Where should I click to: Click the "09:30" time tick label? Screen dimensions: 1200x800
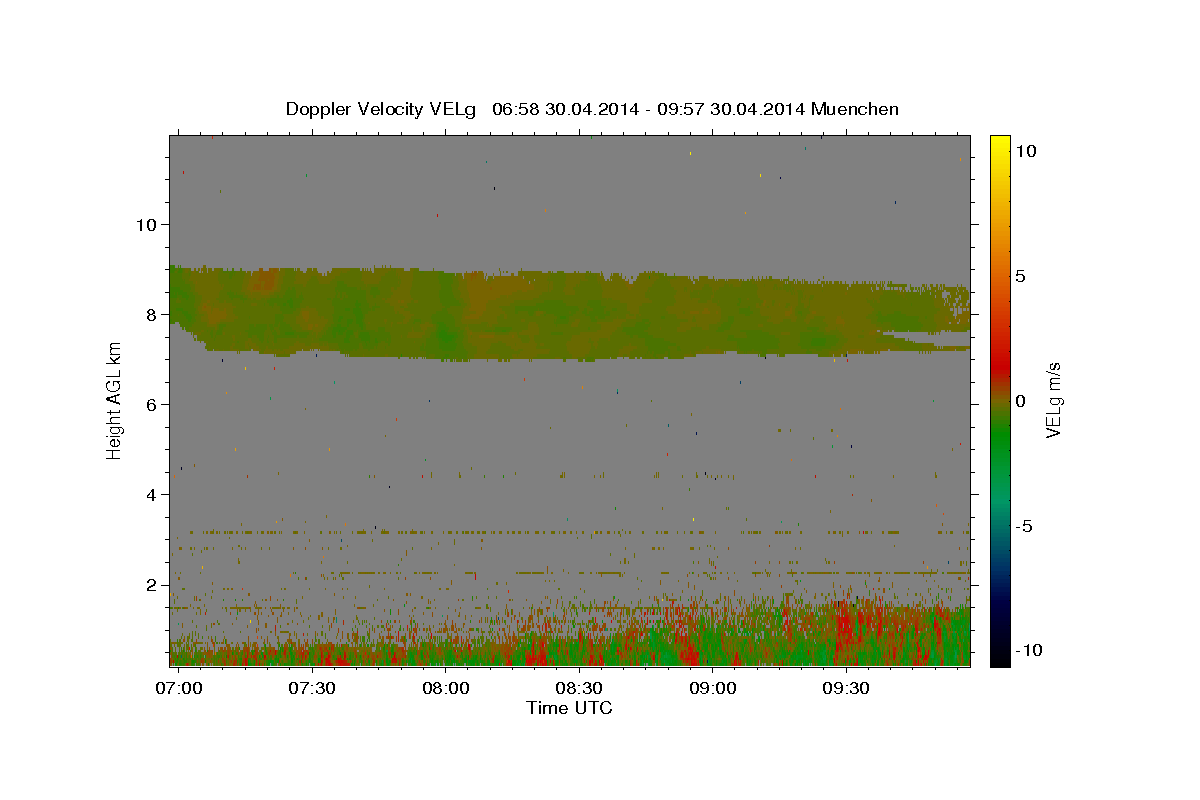pyautogui.click(x=844, y=688)
